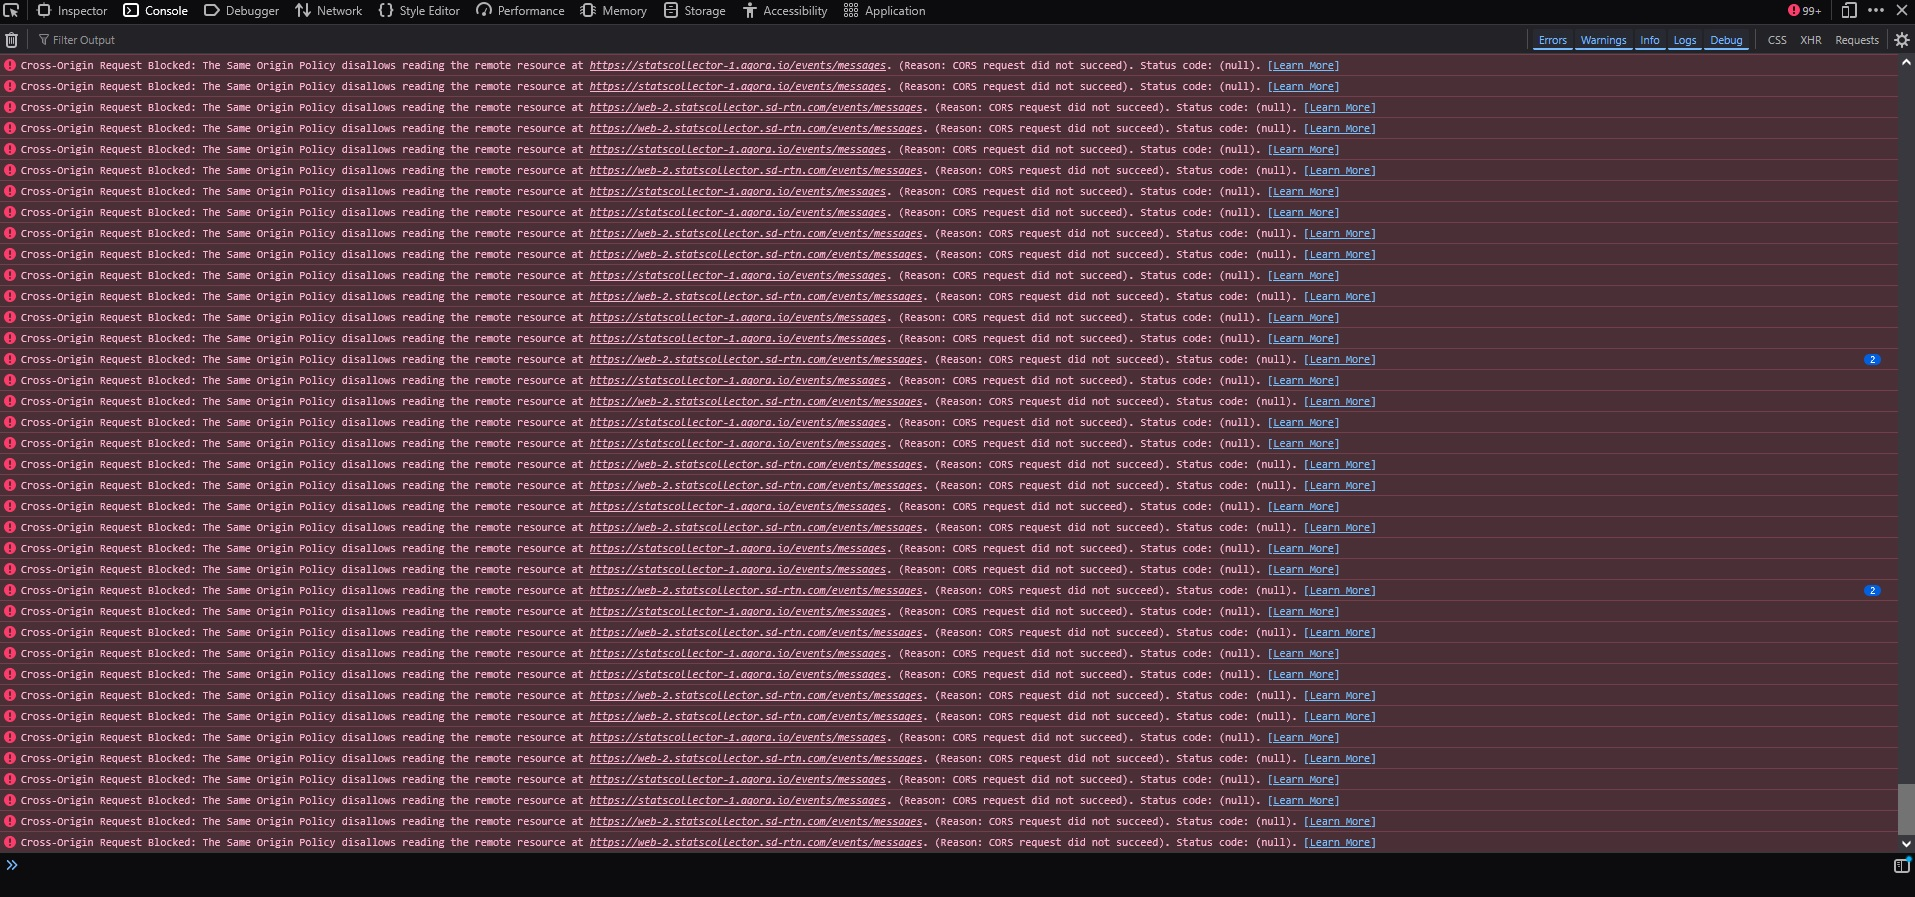
Task: Switch to the Inspector tab
Action: [x=72, y=10]
